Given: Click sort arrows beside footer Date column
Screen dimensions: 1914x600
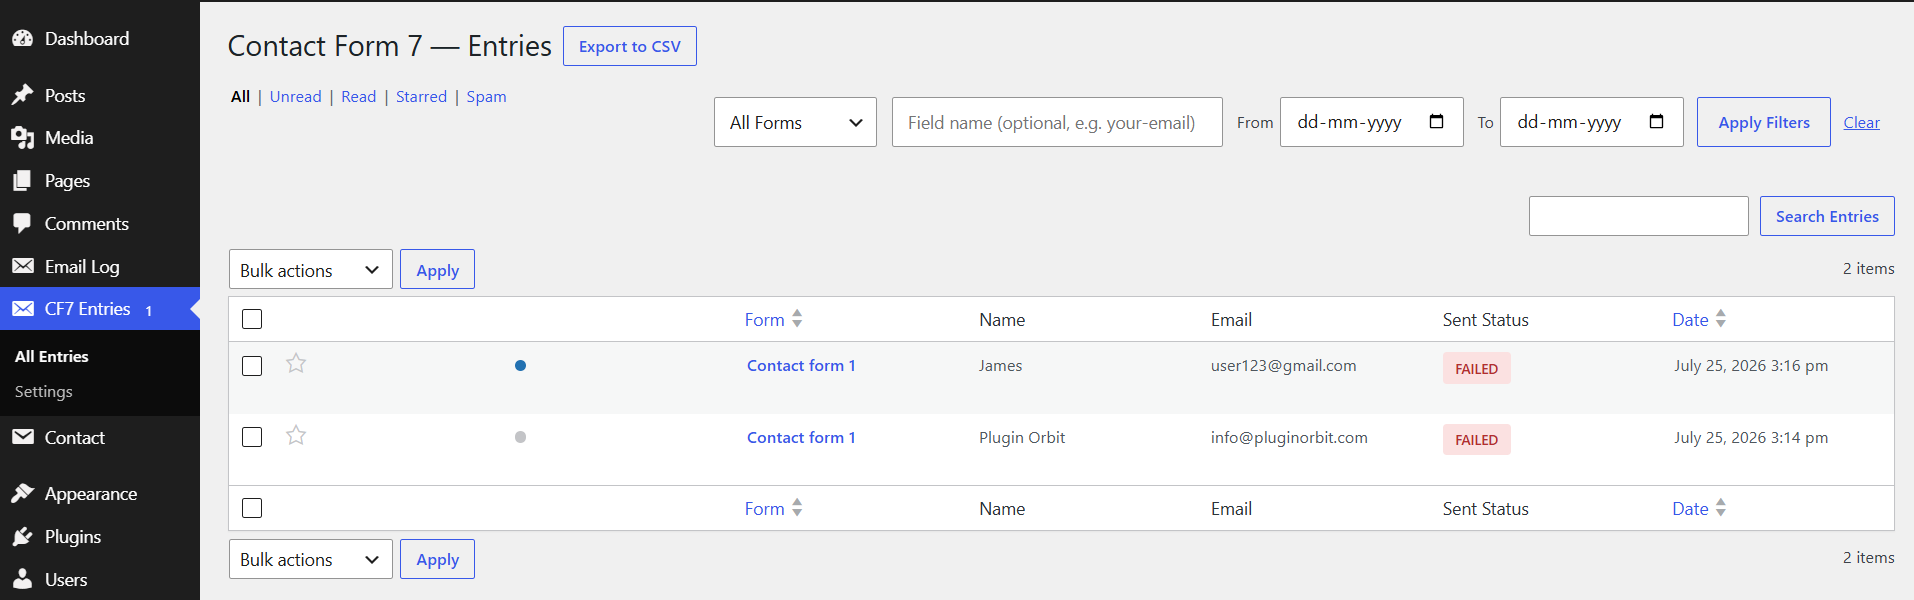Looking at the screenshot, I should [1721, 508].
